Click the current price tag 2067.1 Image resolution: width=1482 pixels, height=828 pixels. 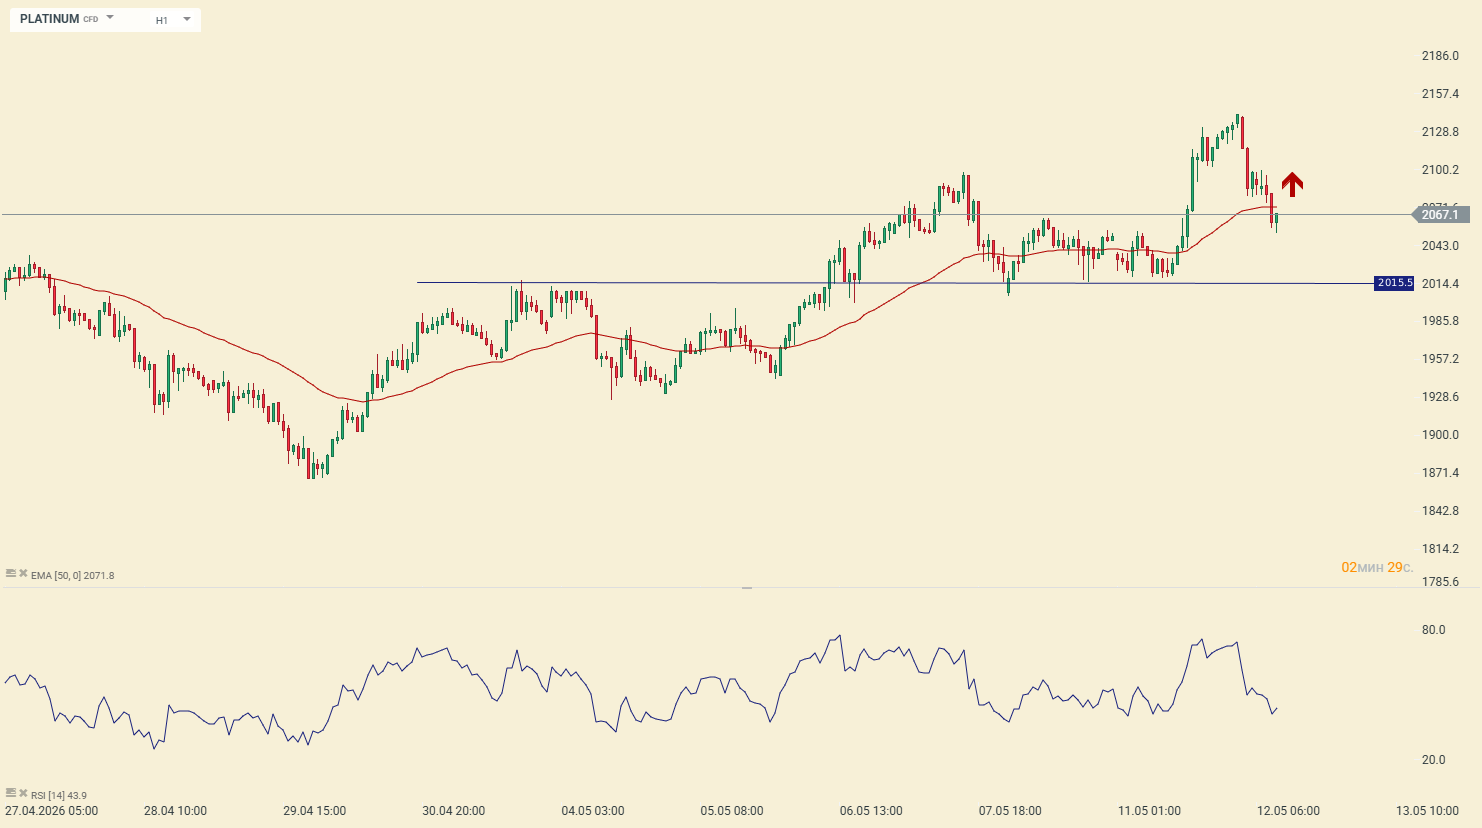pos(1440,215)
